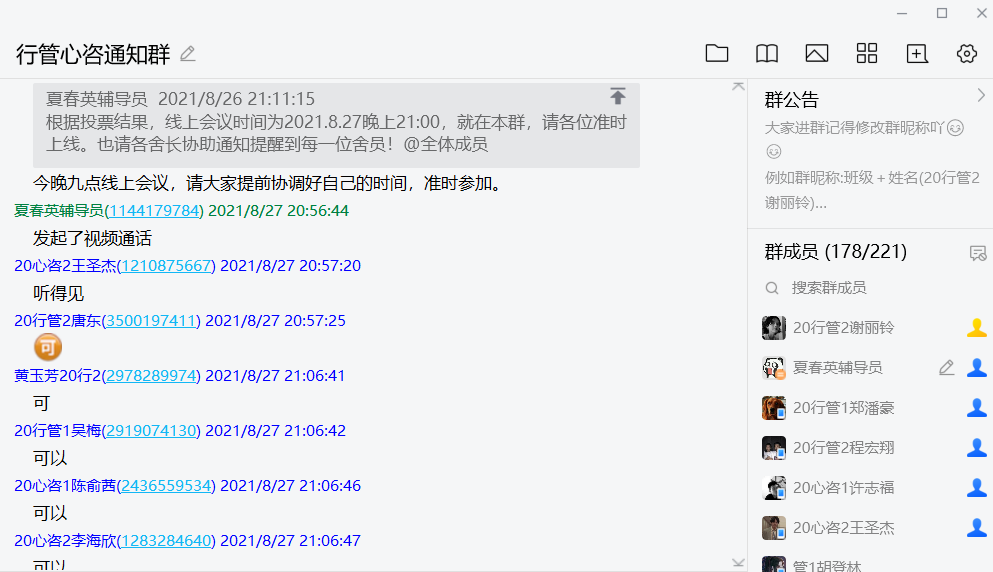Click the pin-to-top arrow on quoted message
993x572 pixels.
[618, 97]
